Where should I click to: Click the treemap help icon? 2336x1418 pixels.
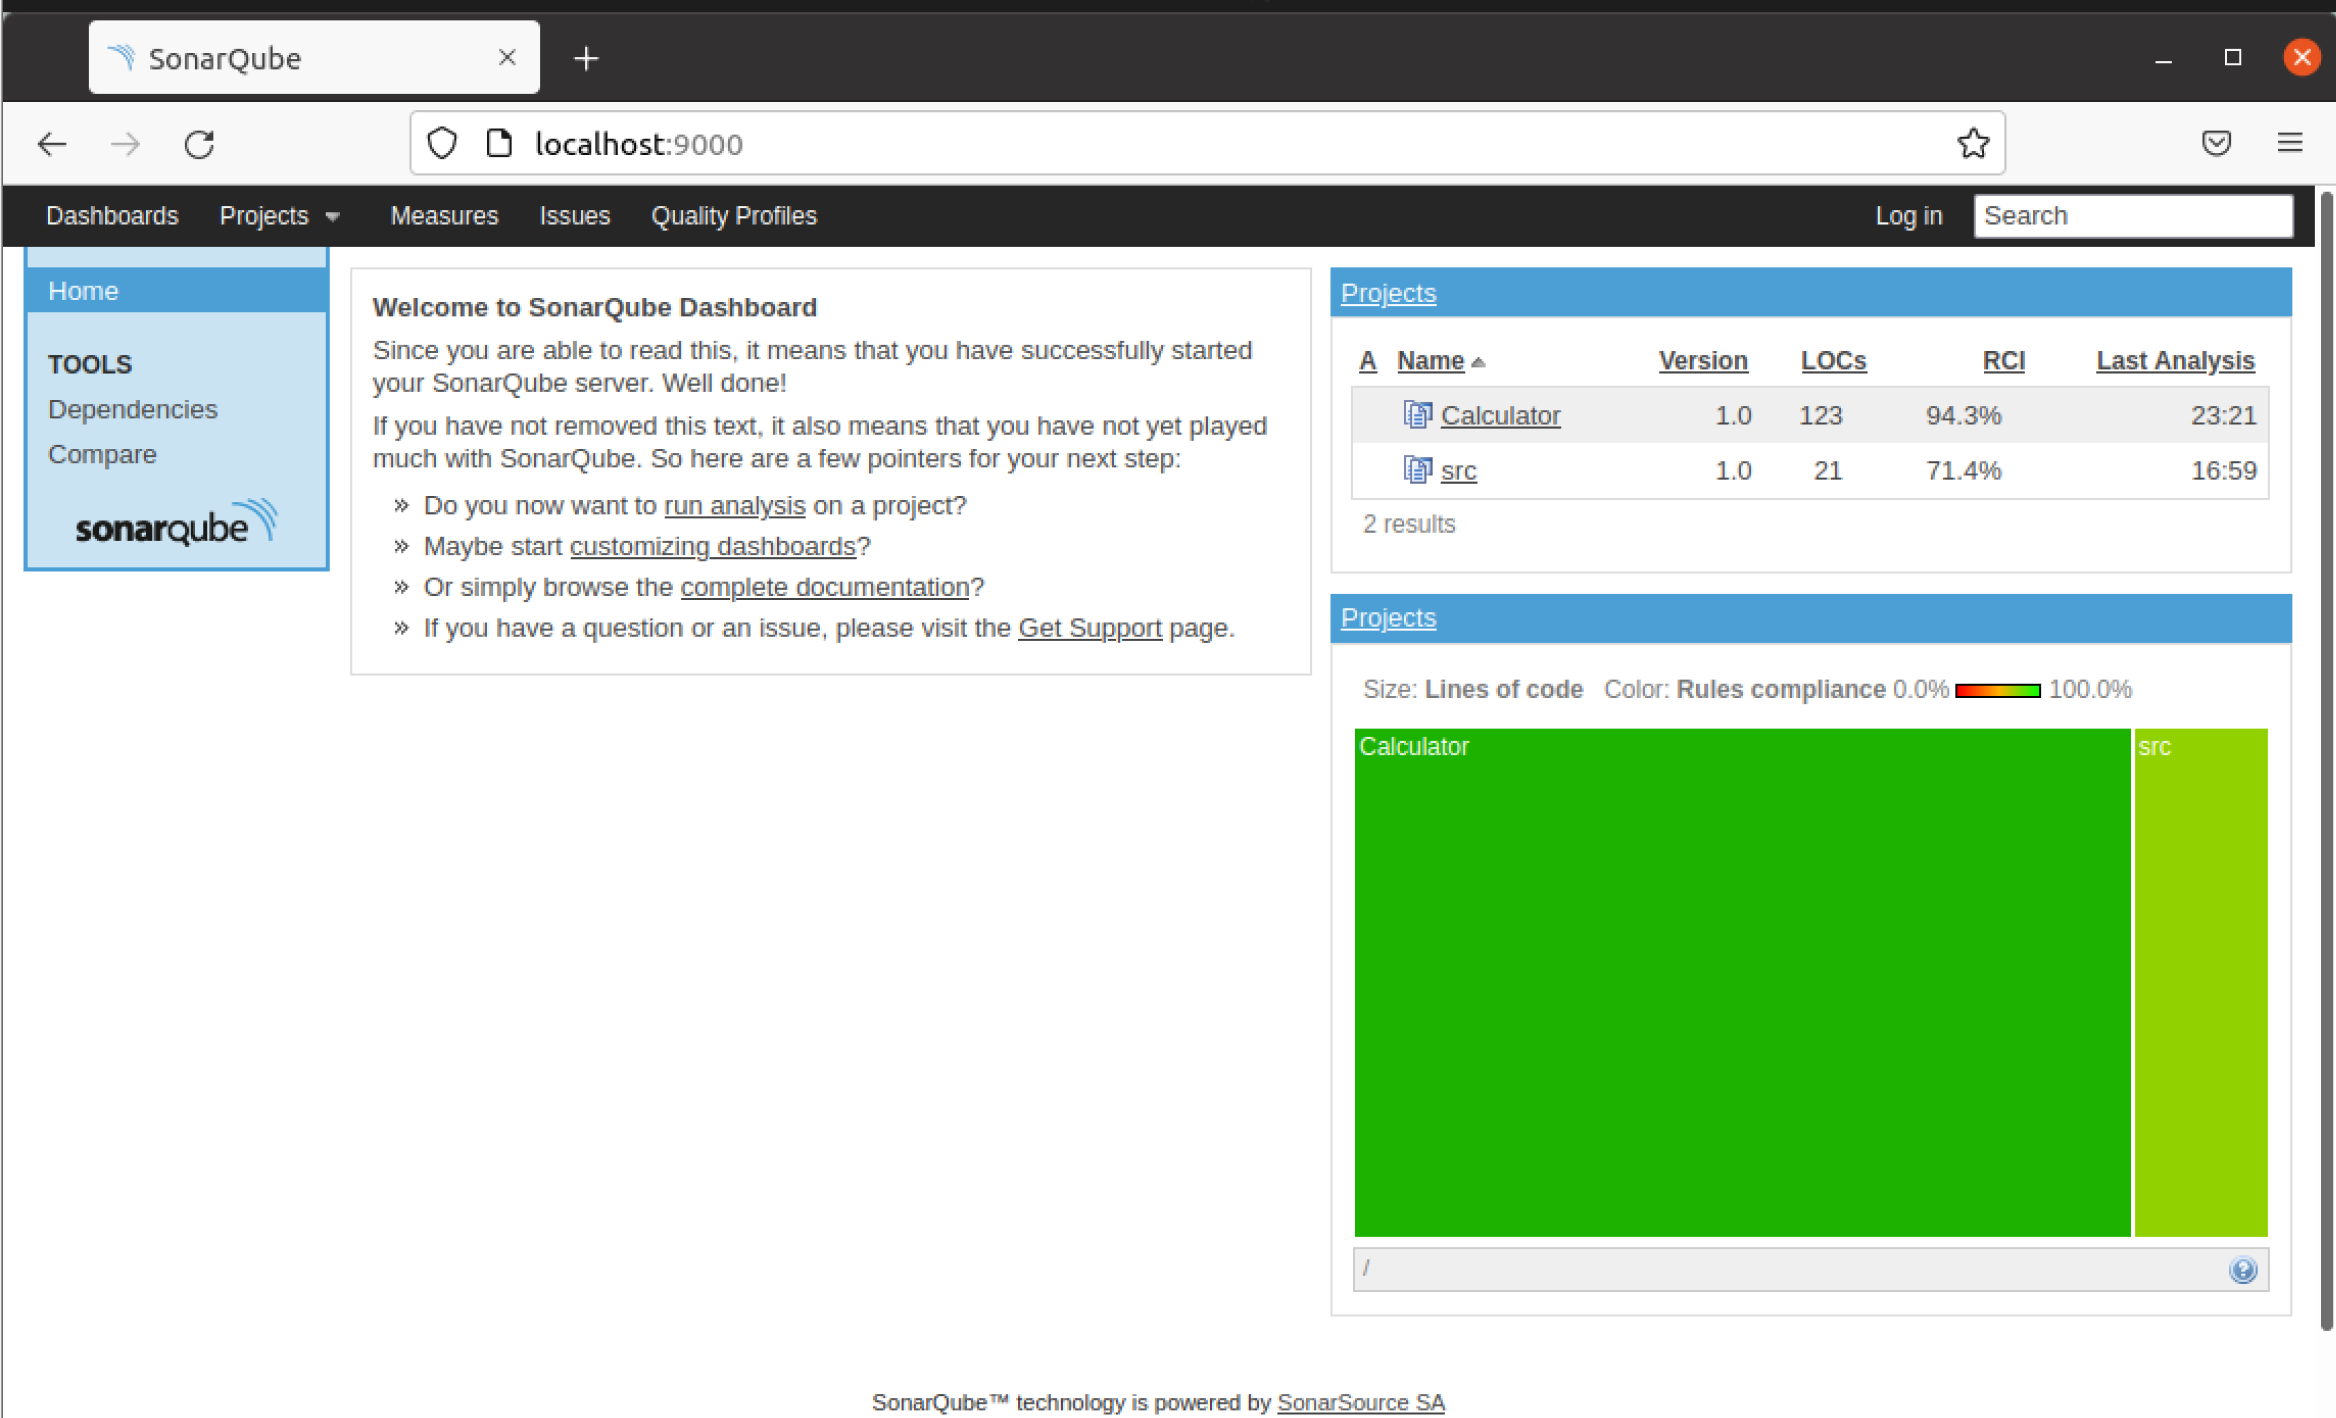[x=2242, y=1269]
